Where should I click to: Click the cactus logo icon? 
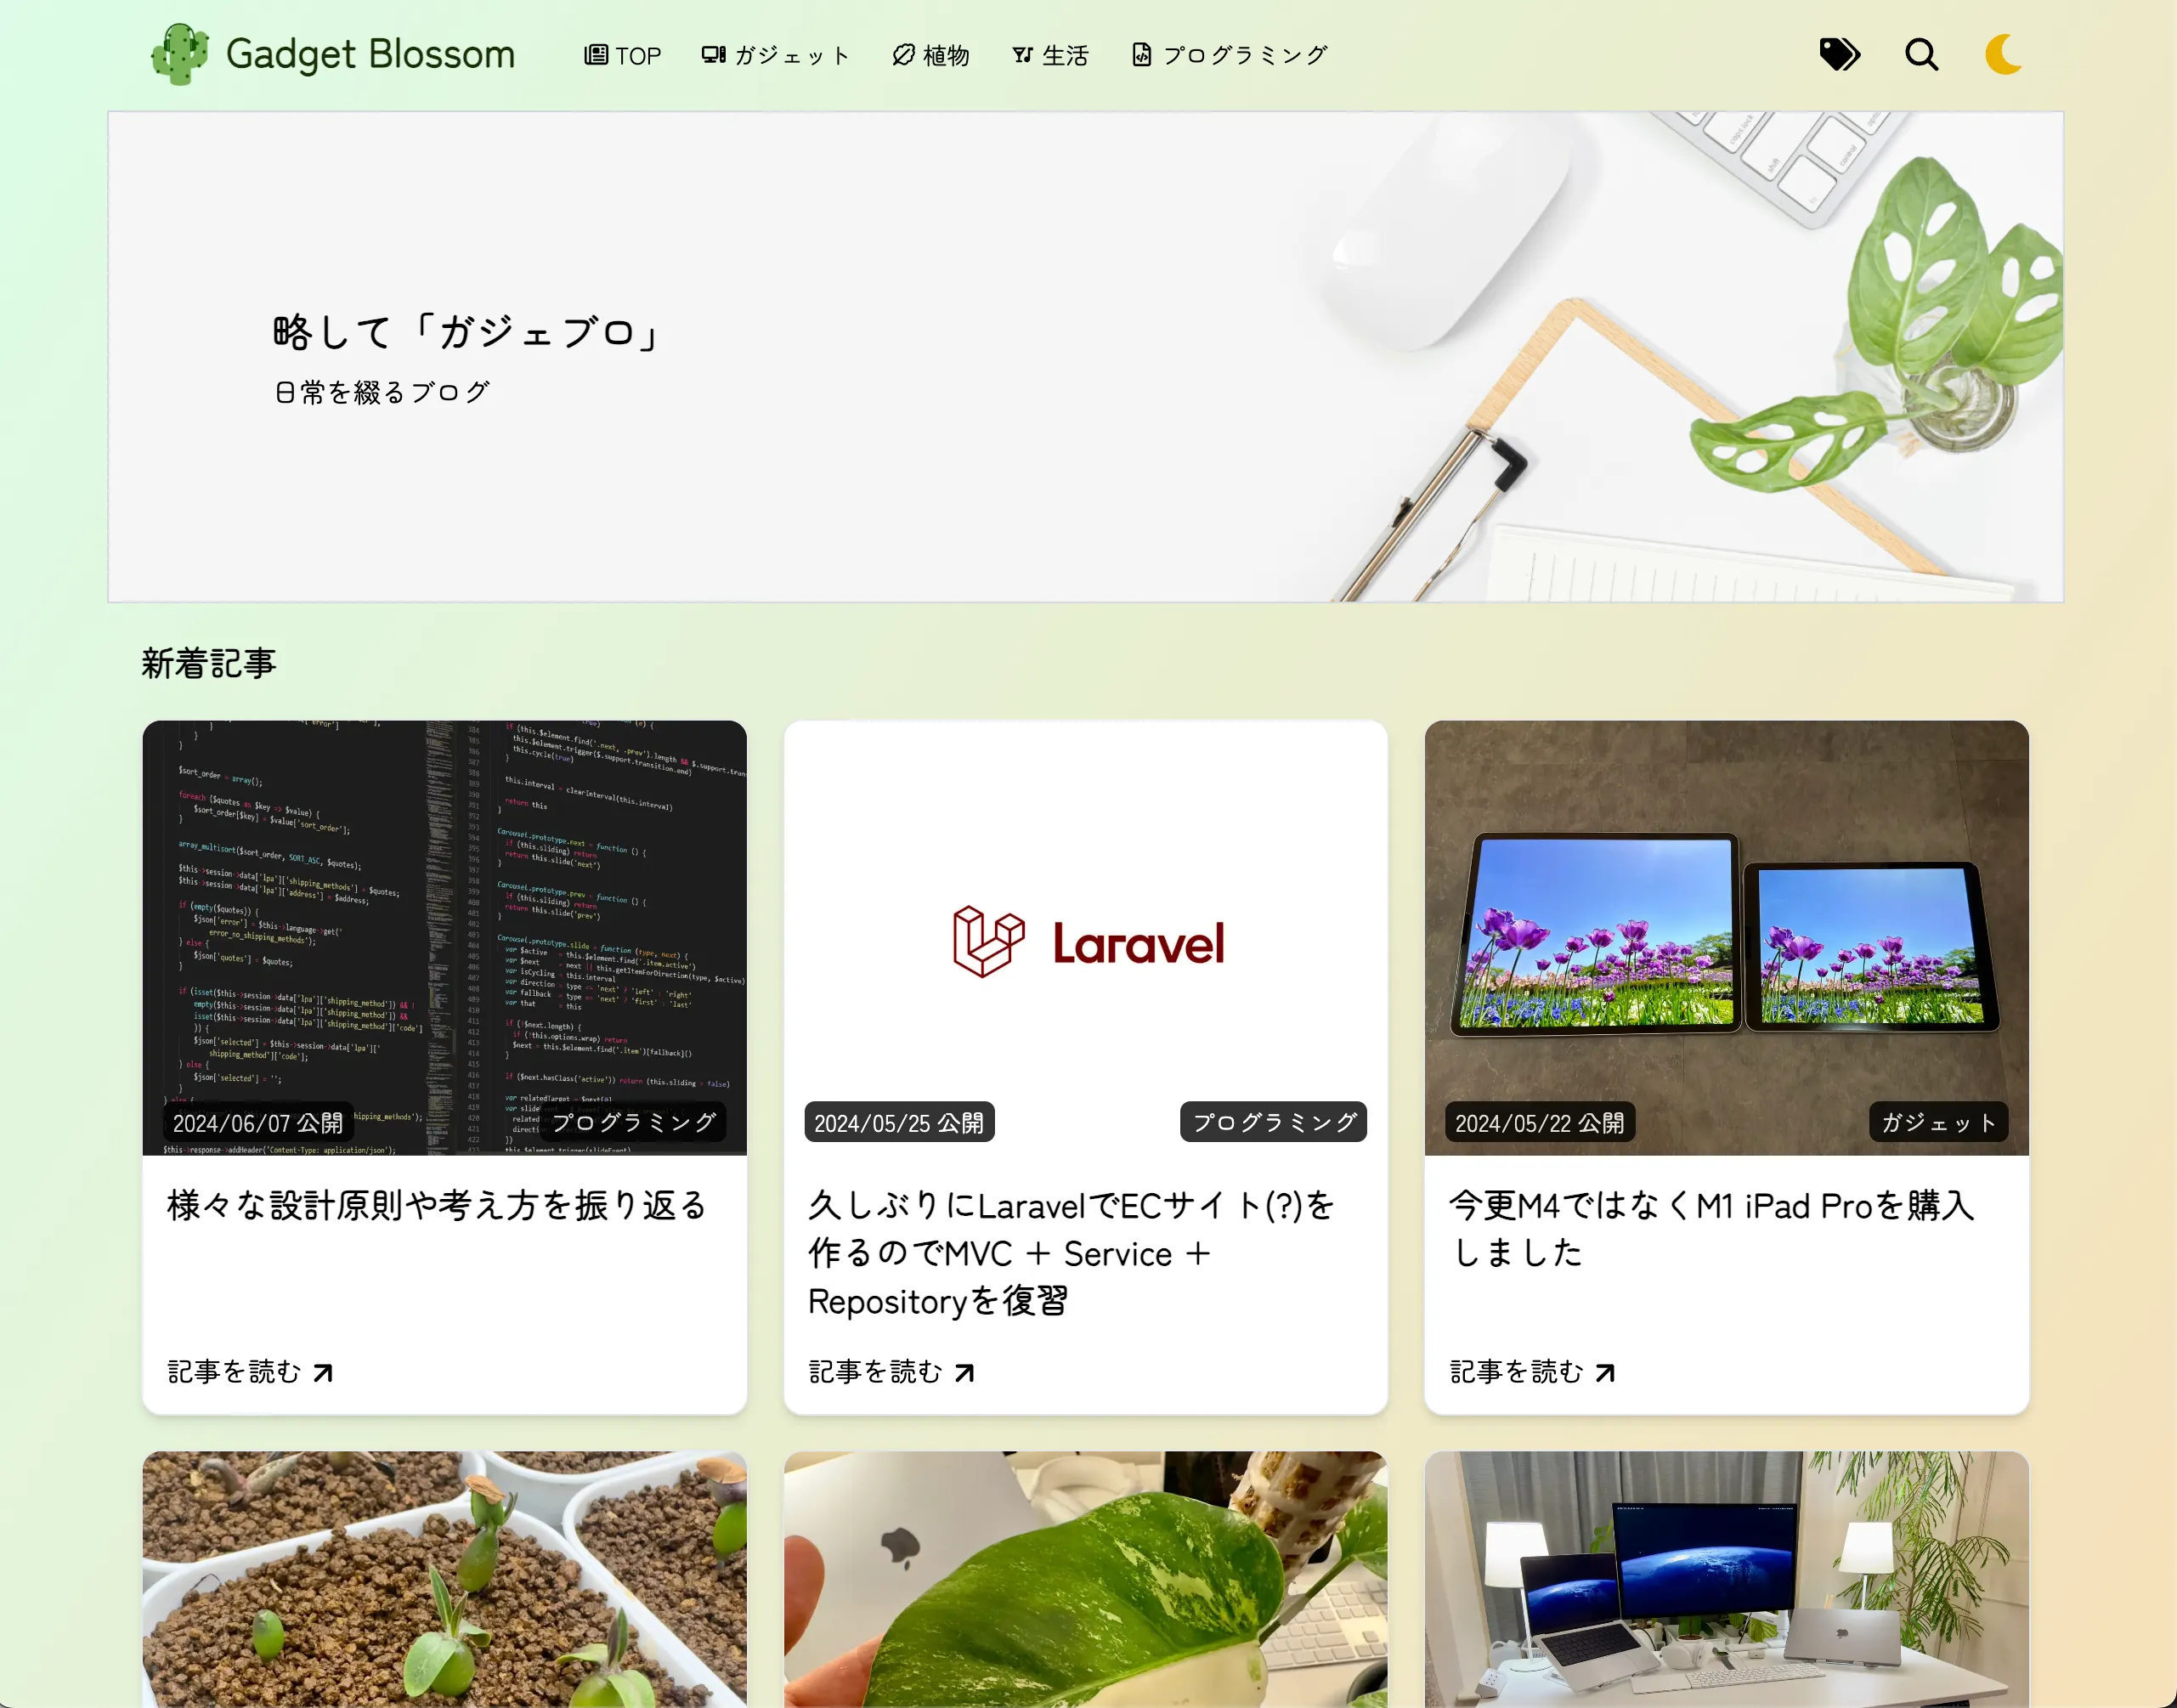click(180, 54)
